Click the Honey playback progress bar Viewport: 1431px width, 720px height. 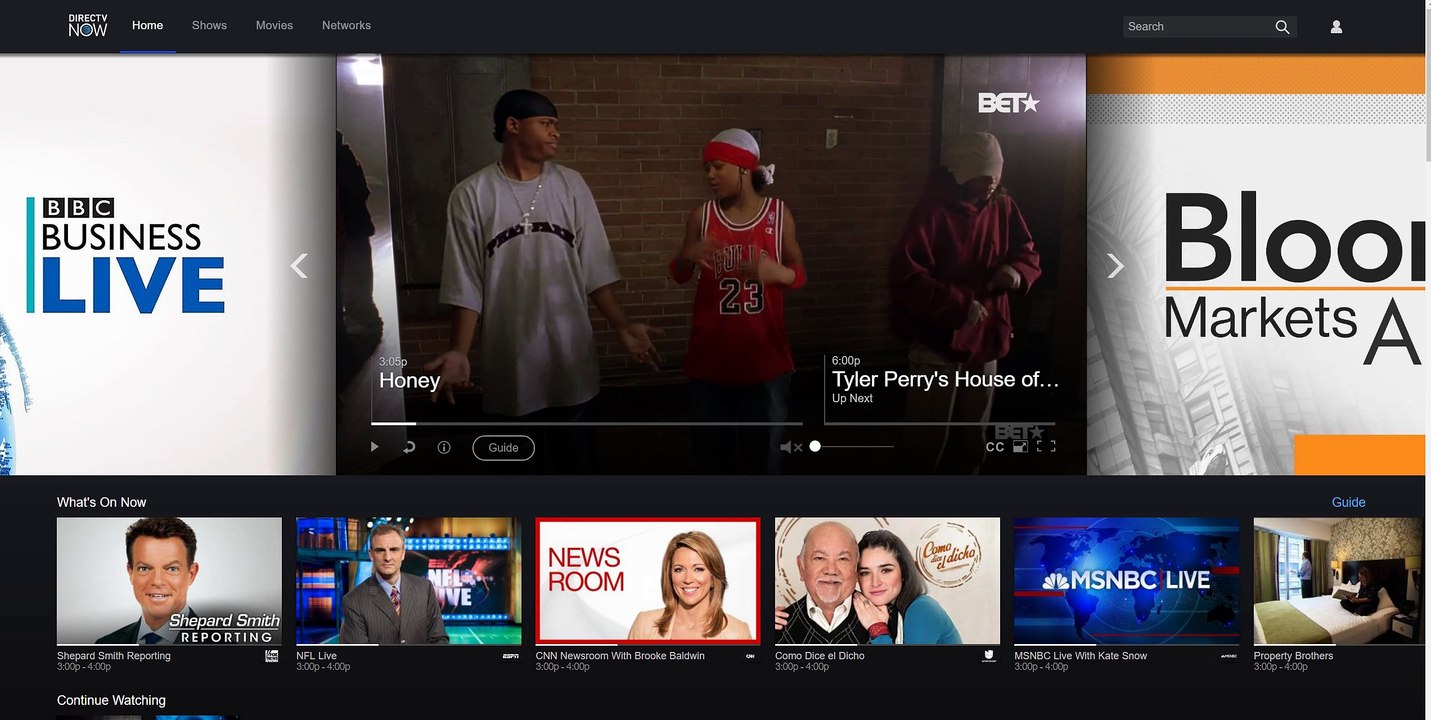(587, 424)
